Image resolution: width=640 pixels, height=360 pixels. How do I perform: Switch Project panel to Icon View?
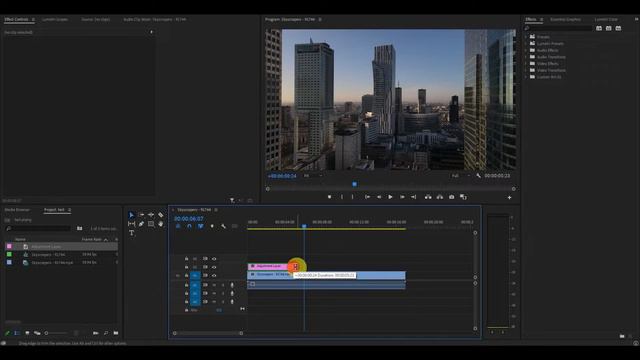click(27, 333)
